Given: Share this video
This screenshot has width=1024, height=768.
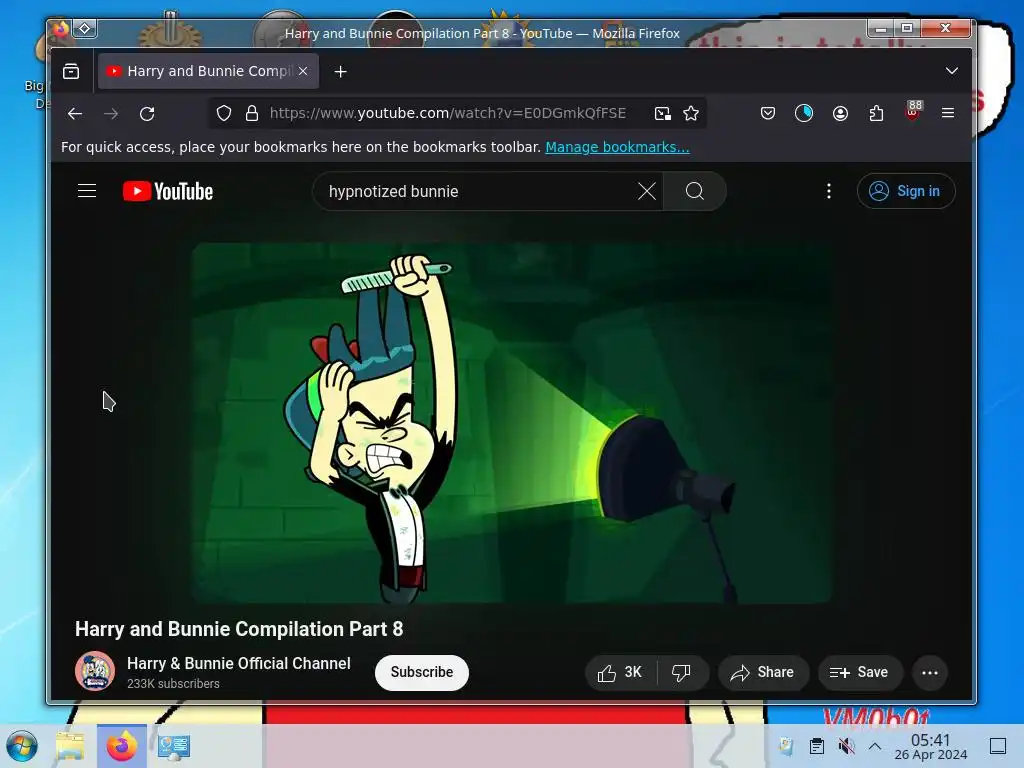Looking at the screenshot, I should [x=763, y=673].
